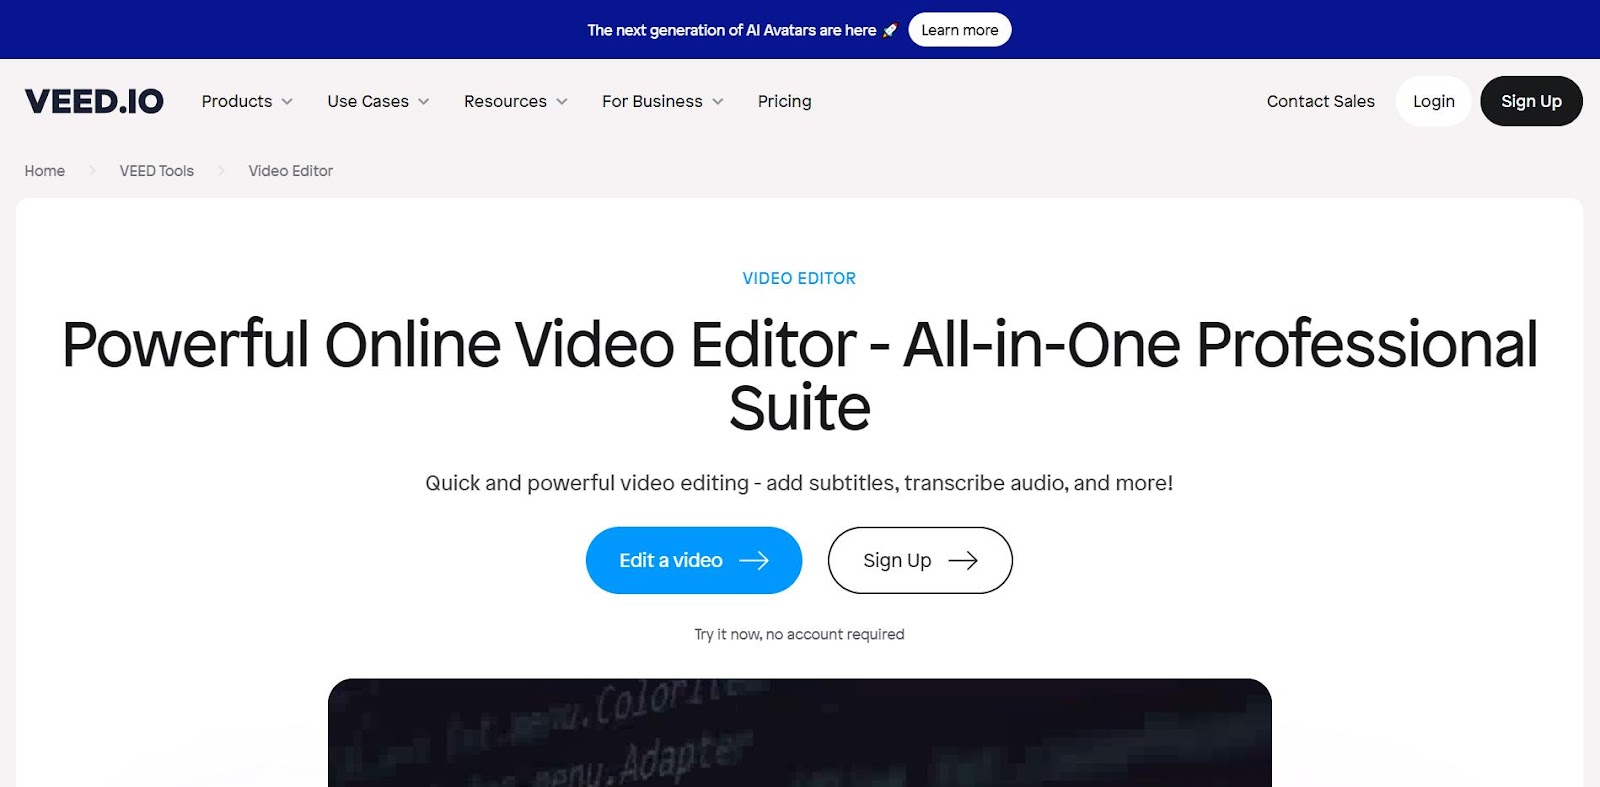Open the VEED Tools breadcrumb
Viewport: 1600px width, 787px height.
[157, 171]
